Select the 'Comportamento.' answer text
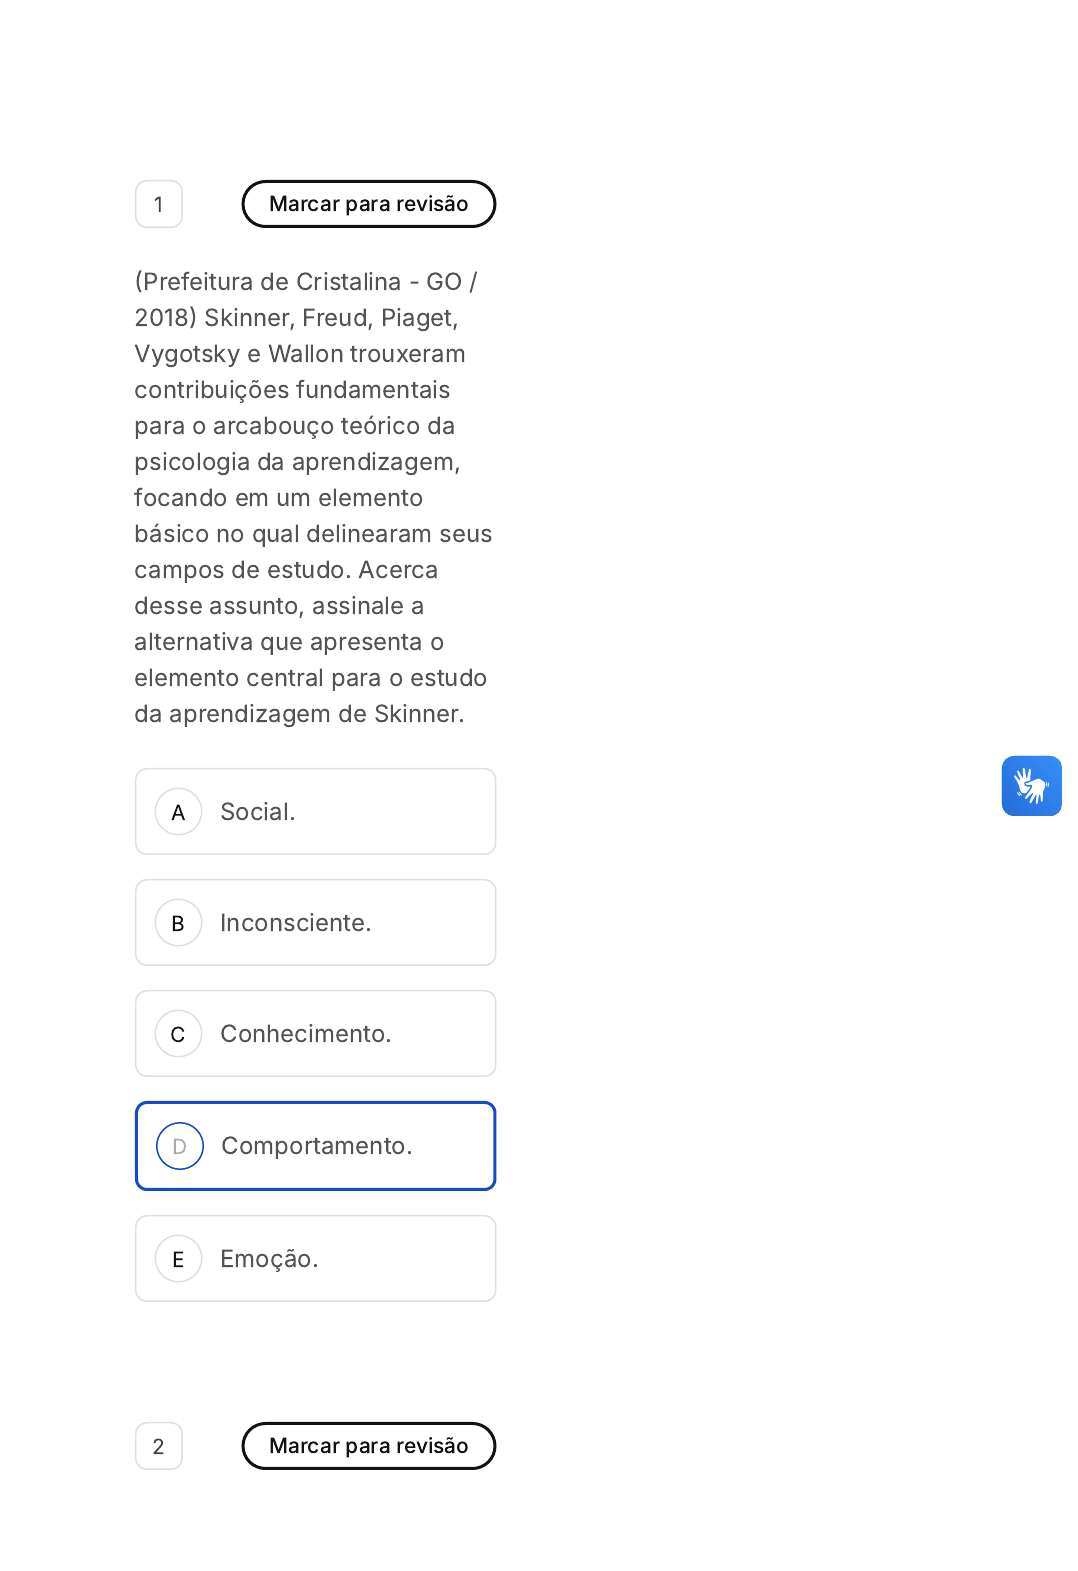Viewport: 1078px width, 1571px height. pyautogui.click(x=317, y=1146)
